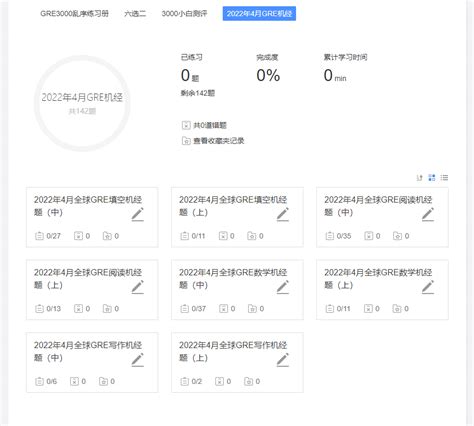Open 2022年4月全球GRE写作机经题（上）title
The image size is (474, 426).
[233, 351]
